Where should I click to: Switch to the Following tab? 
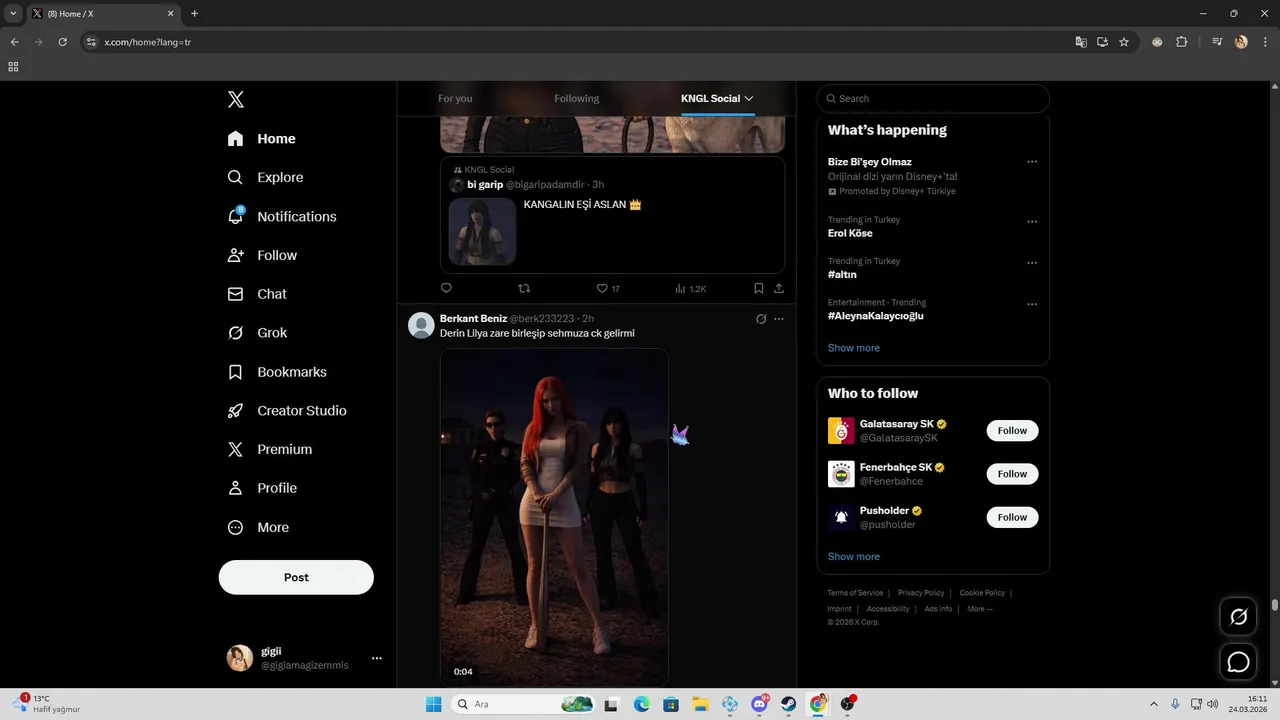(x=577, y=98)
